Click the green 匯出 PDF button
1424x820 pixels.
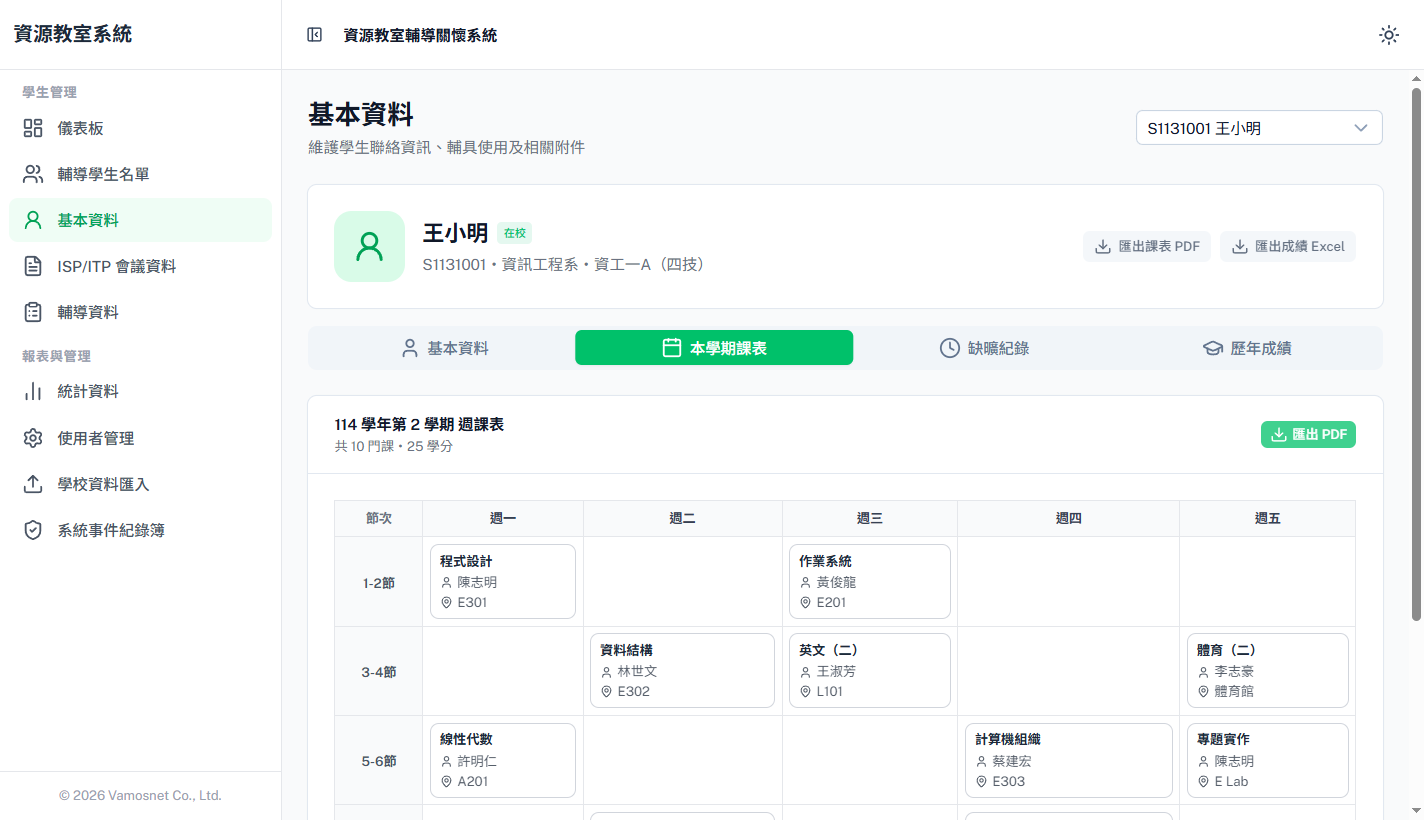tap(1308, 434)
